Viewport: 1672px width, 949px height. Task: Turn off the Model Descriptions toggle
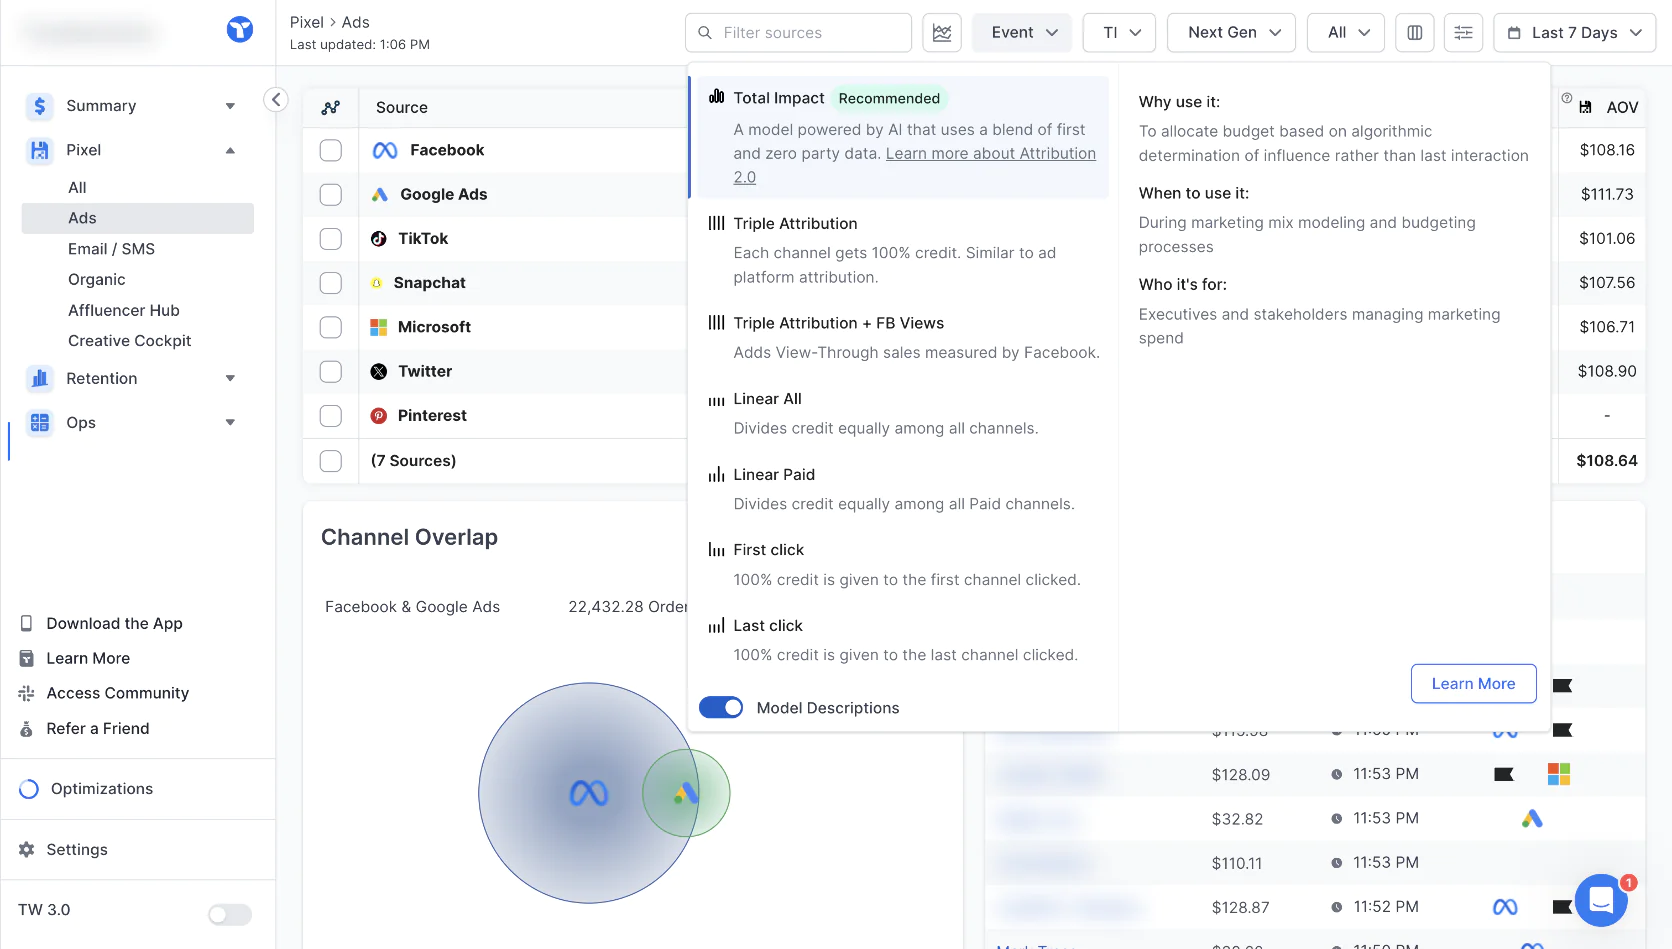point(720,708)
